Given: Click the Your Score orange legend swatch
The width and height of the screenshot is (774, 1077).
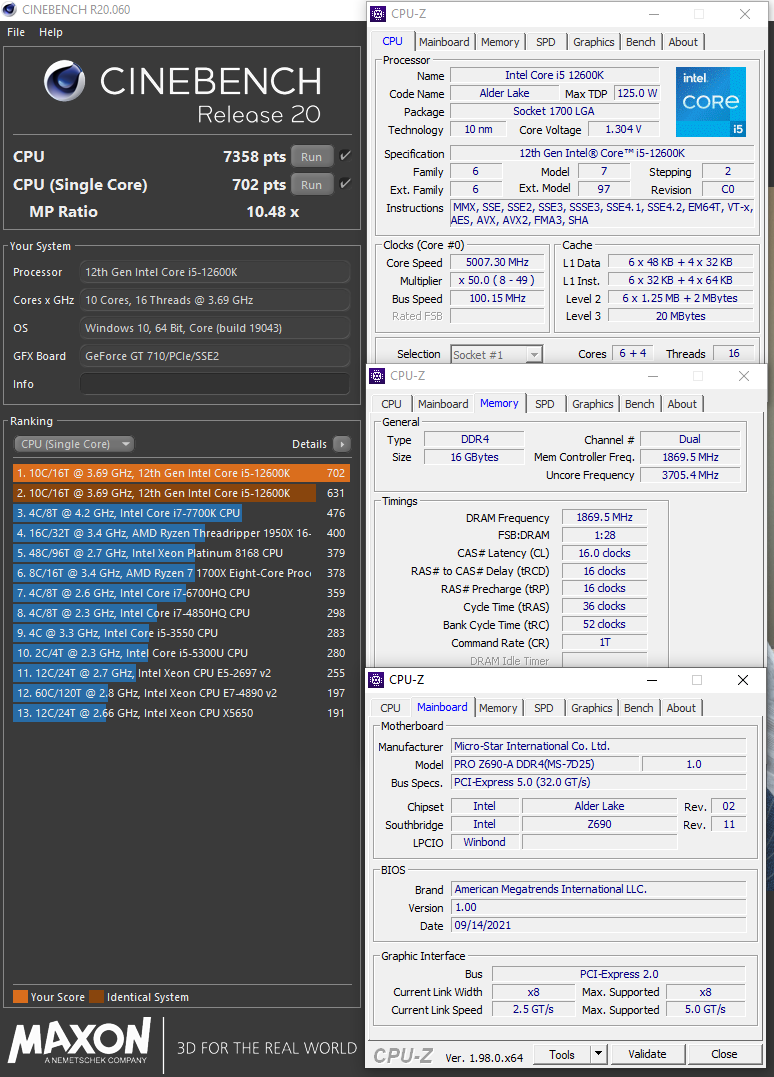Looking at the screenshot, I should pos(20,997).
